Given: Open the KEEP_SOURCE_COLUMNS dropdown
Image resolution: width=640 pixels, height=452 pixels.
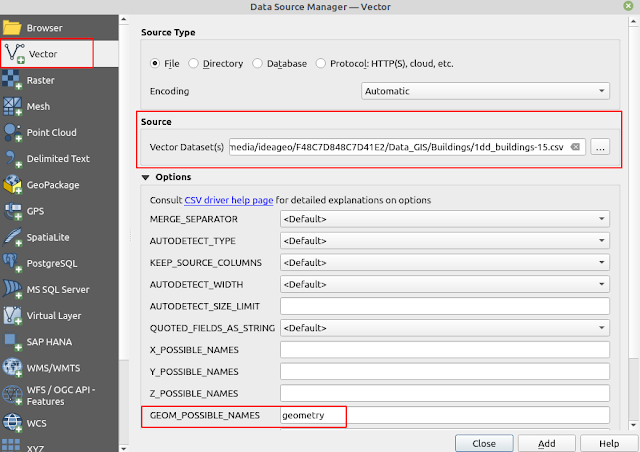Looking at the screenshot, I should point(445,263).
